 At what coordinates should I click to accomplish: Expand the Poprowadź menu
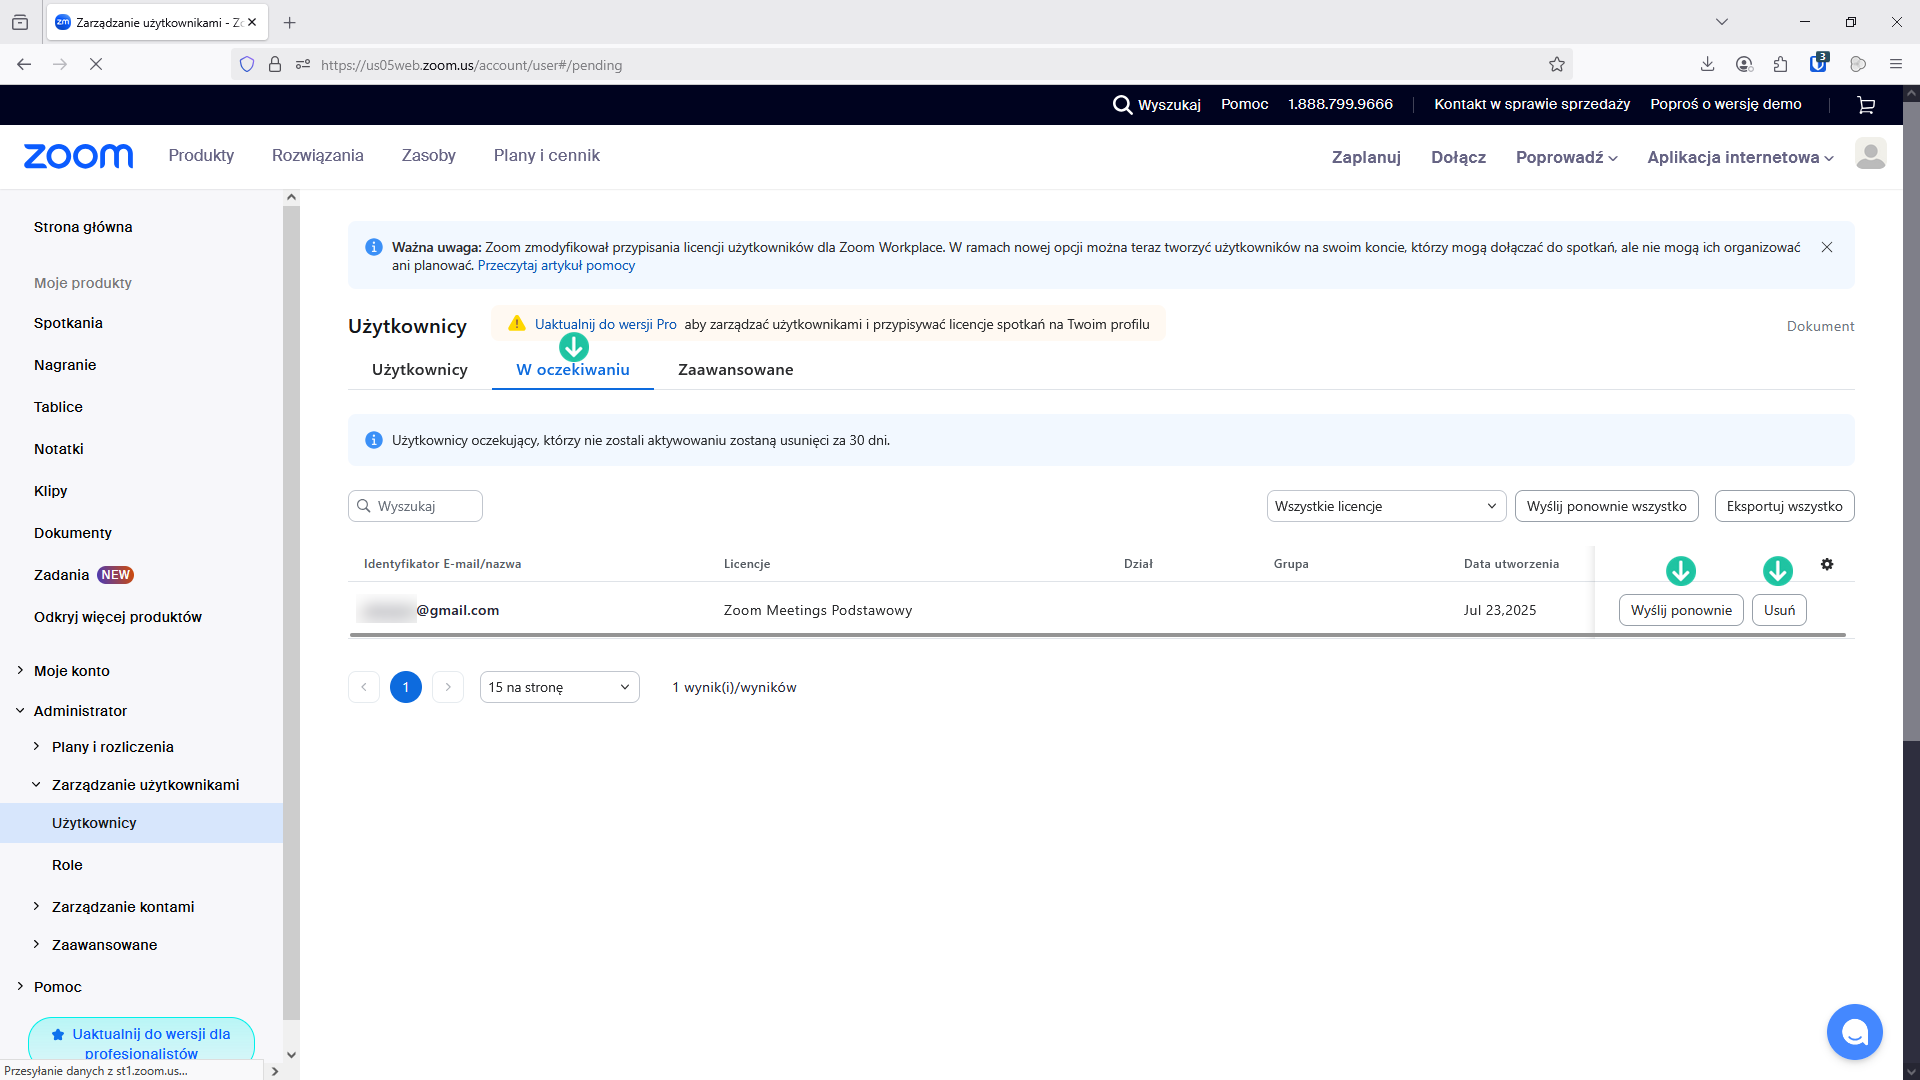coord(1566,157)
